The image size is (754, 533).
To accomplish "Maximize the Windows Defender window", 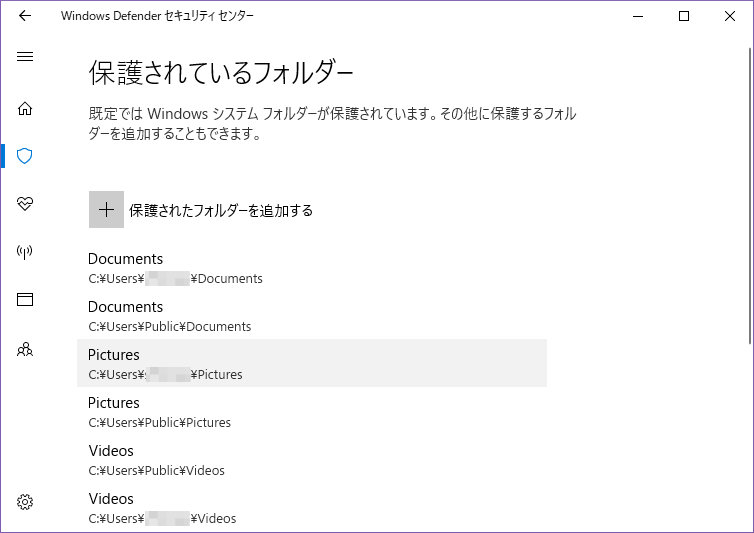I will point(684,16).
